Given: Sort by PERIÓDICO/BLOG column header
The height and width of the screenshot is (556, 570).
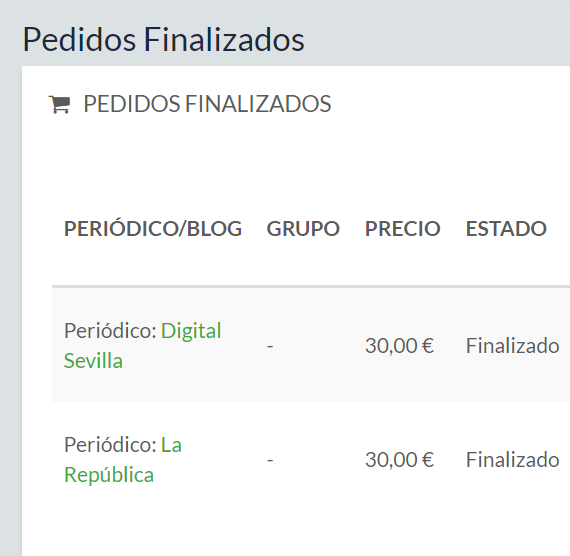Looking at the screenshot, I should (153, 229).
